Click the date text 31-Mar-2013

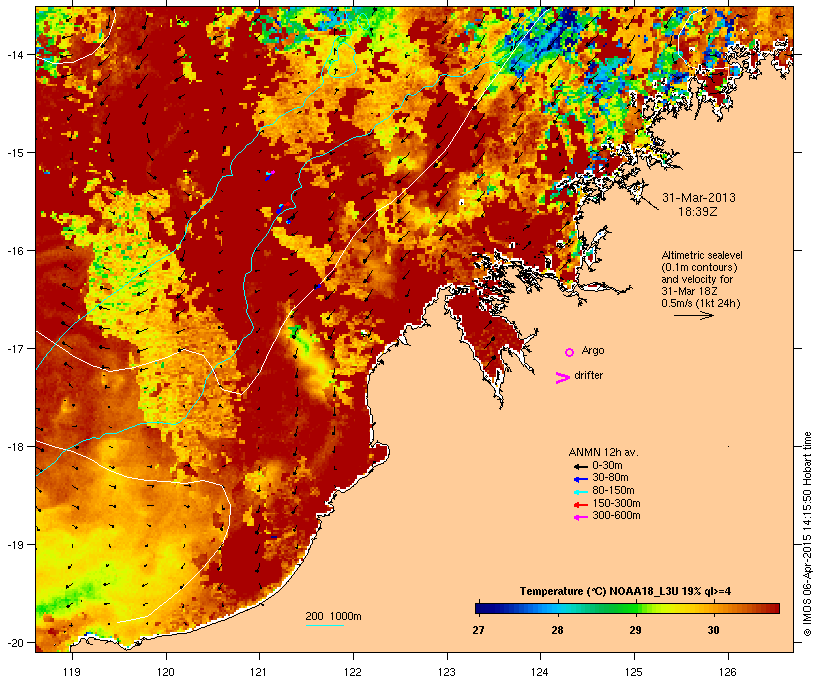click(x=699, y=198)
